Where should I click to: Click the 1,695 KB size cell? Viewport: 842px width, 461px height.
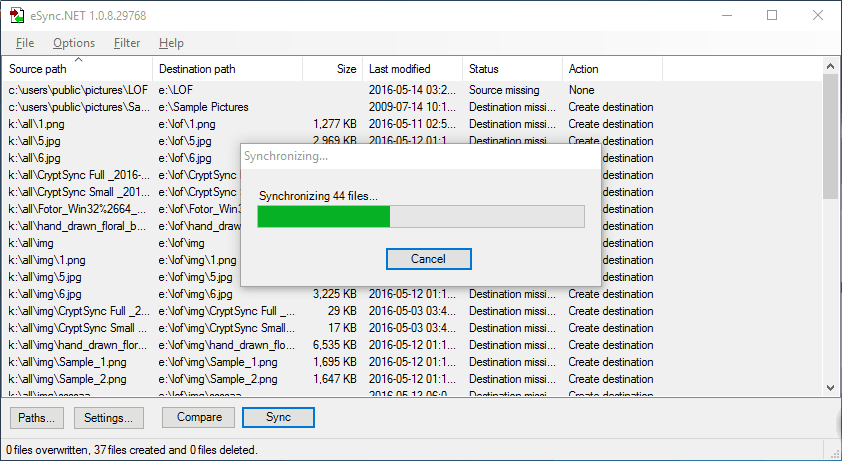tap(335, 362)
